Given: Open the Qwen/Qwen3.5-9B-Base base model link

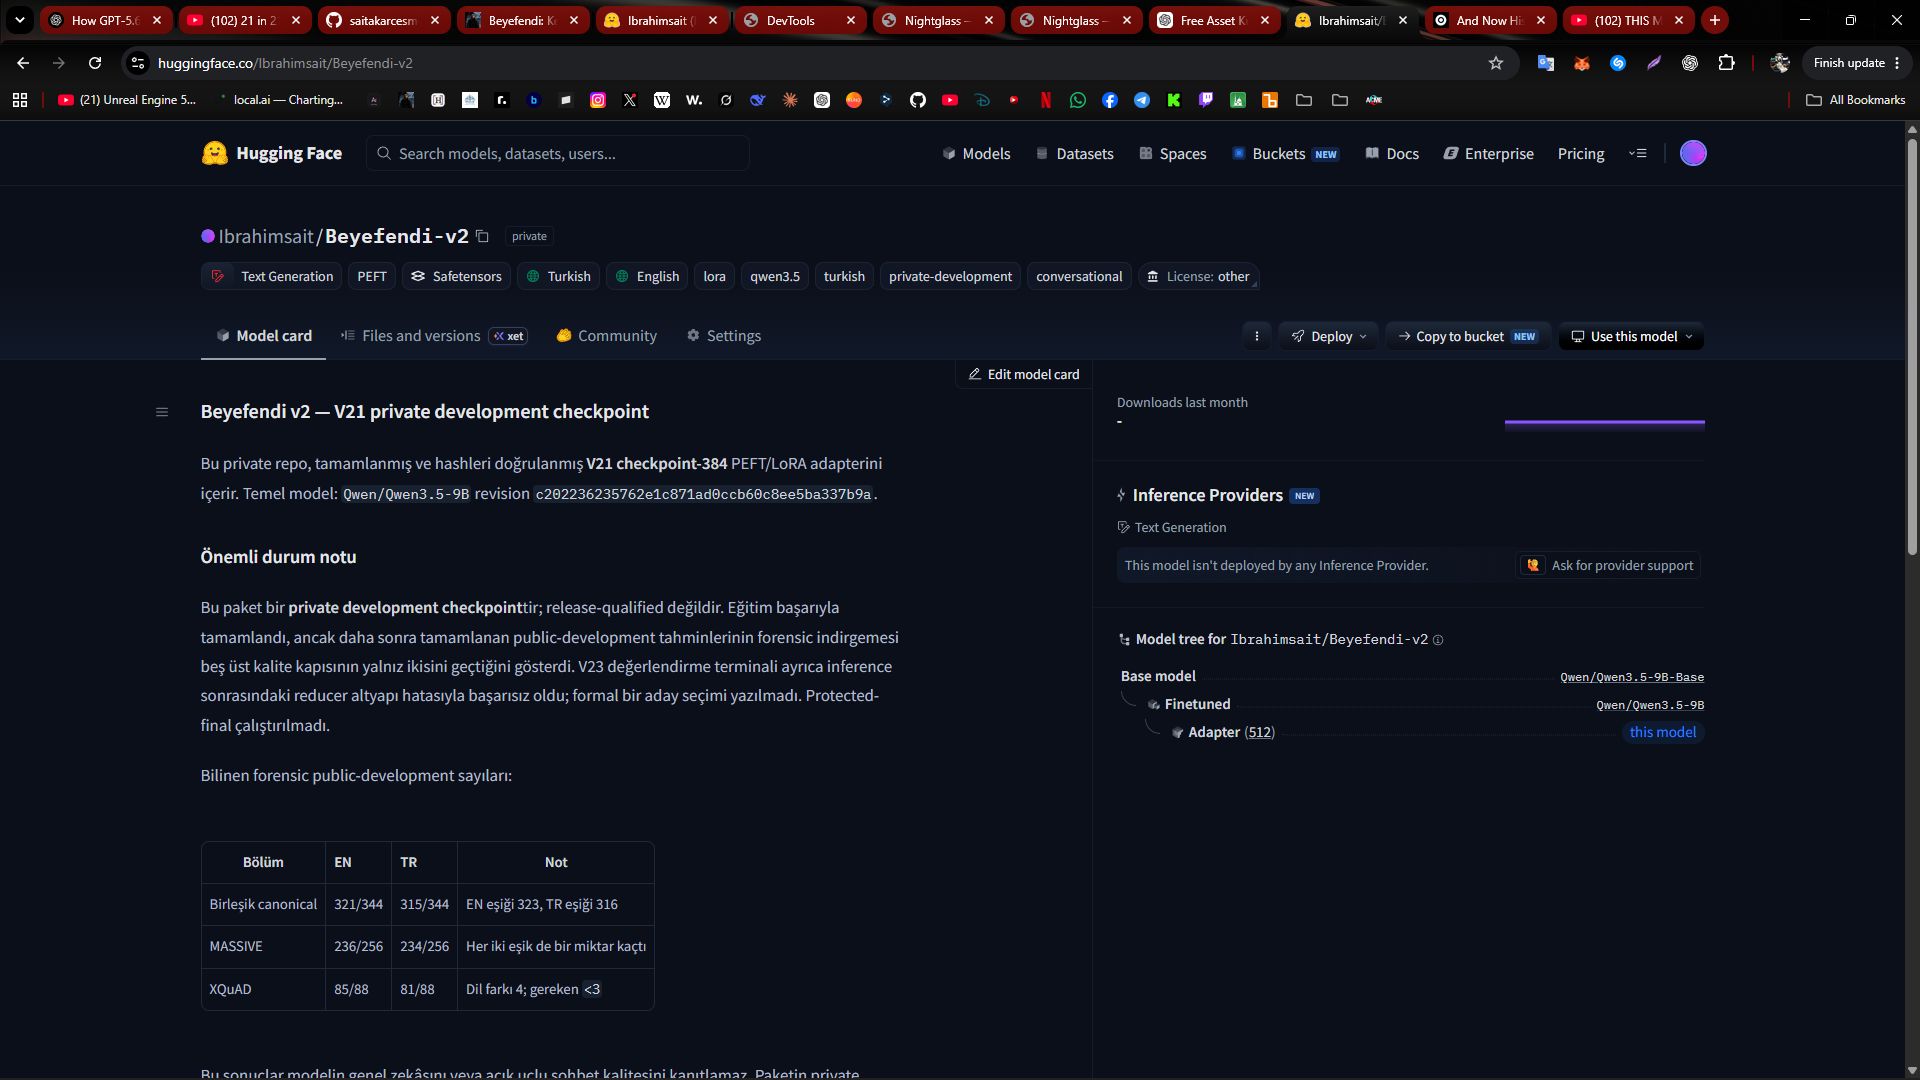Looking at the screenshot, I should [x=1632, y=677].
